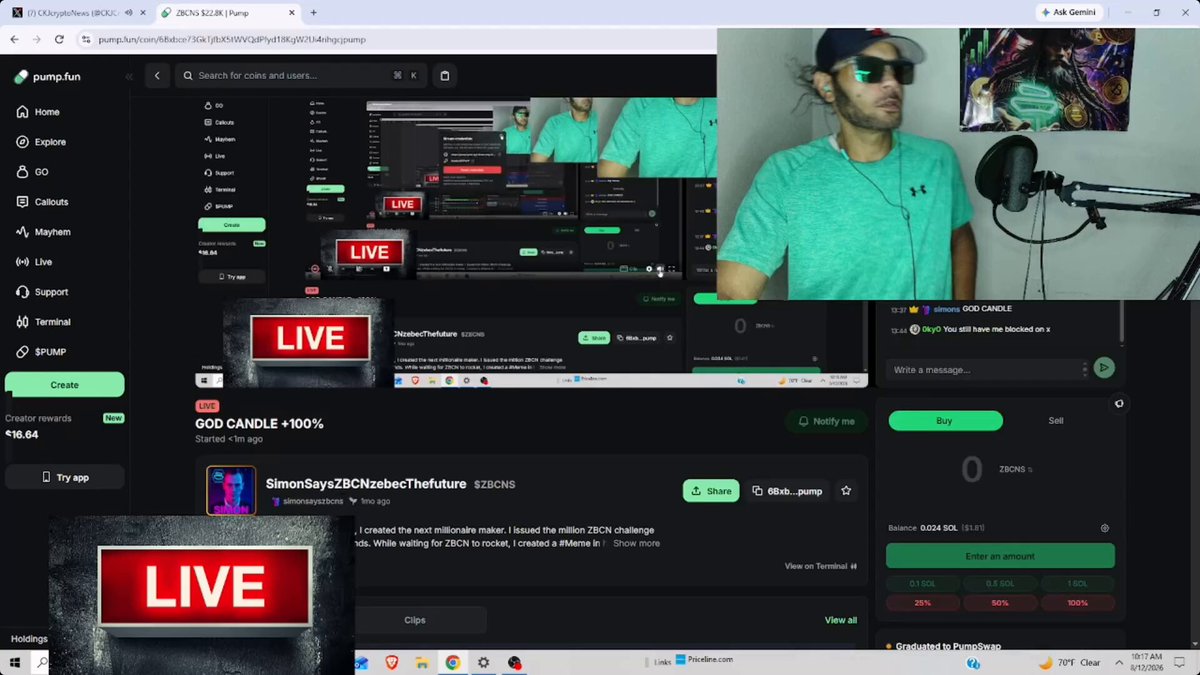Follow the View on Terminal link

tap(821, 566)
